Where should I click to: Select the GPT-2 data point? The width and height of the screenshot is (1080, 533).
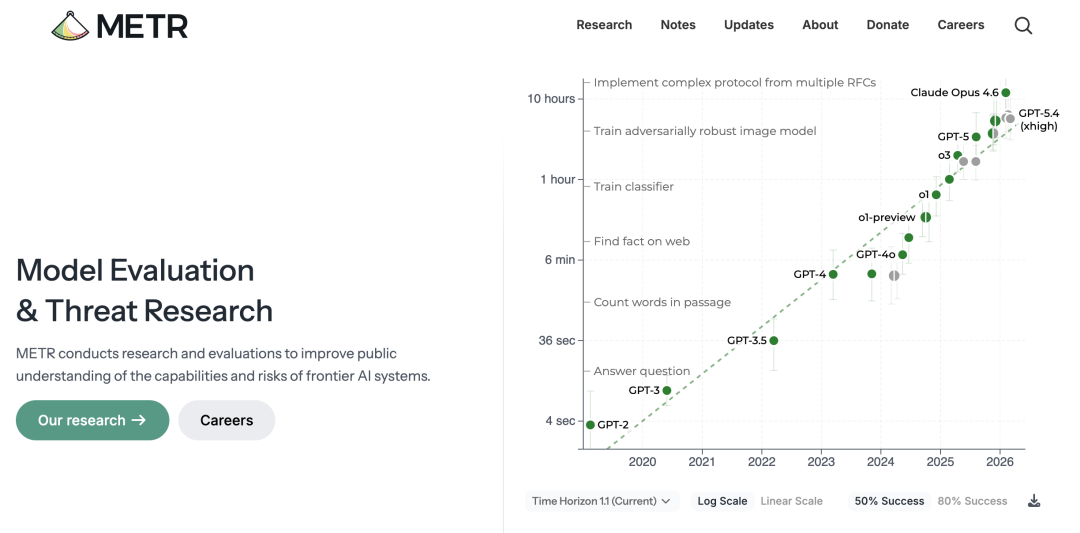pos(590,425)
